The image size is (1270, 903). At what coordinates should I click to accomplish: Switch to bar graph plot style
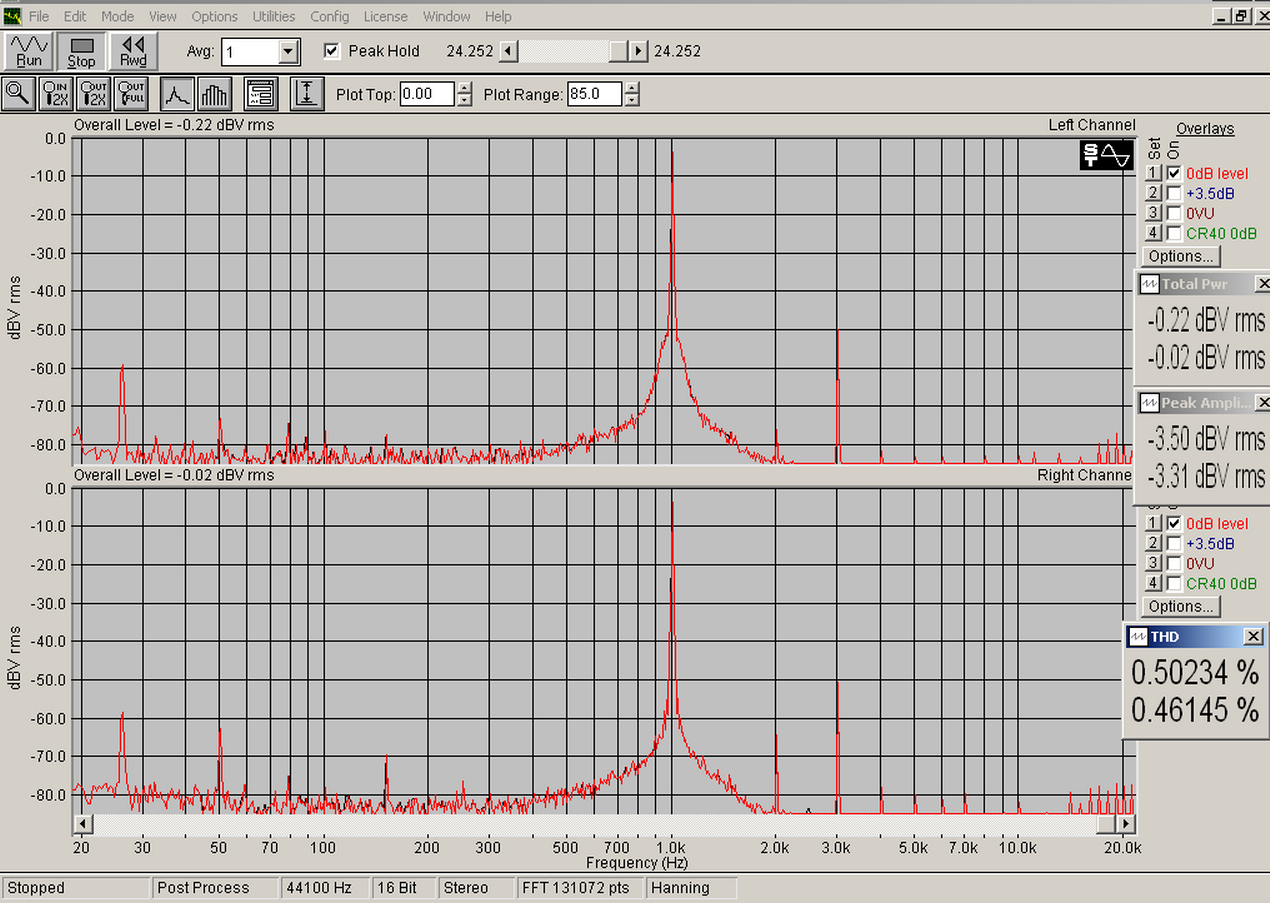(214, 93)
